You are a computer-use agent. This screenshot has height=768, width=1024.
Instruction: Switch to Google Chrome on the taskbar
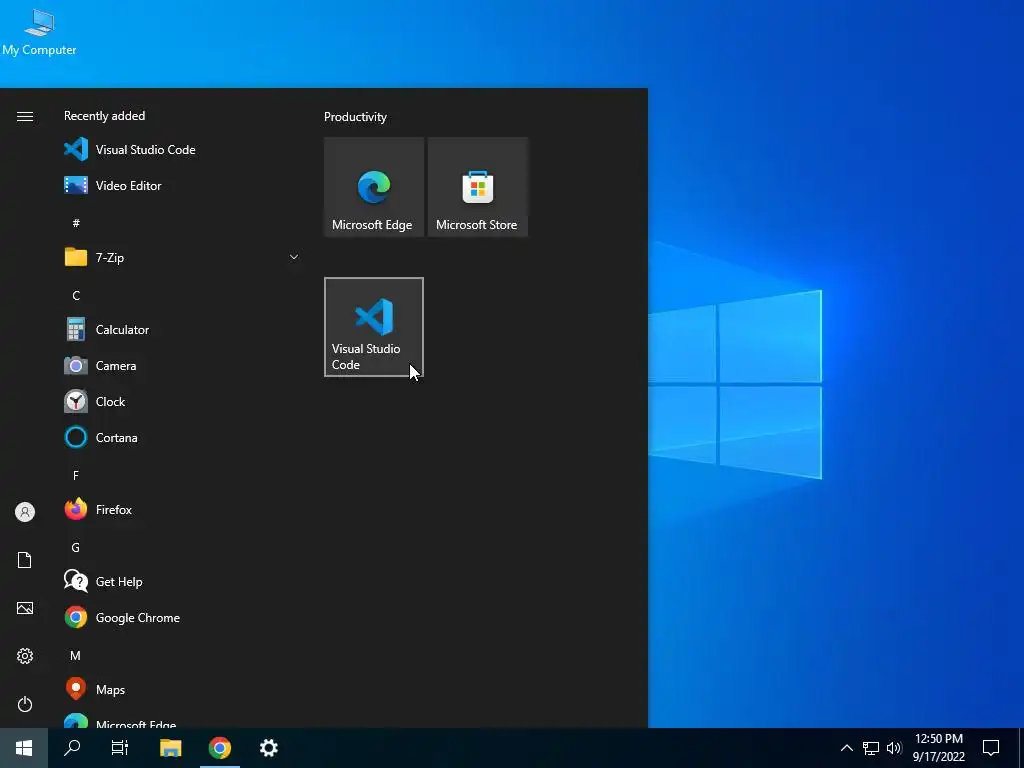(x=219, y=748)
